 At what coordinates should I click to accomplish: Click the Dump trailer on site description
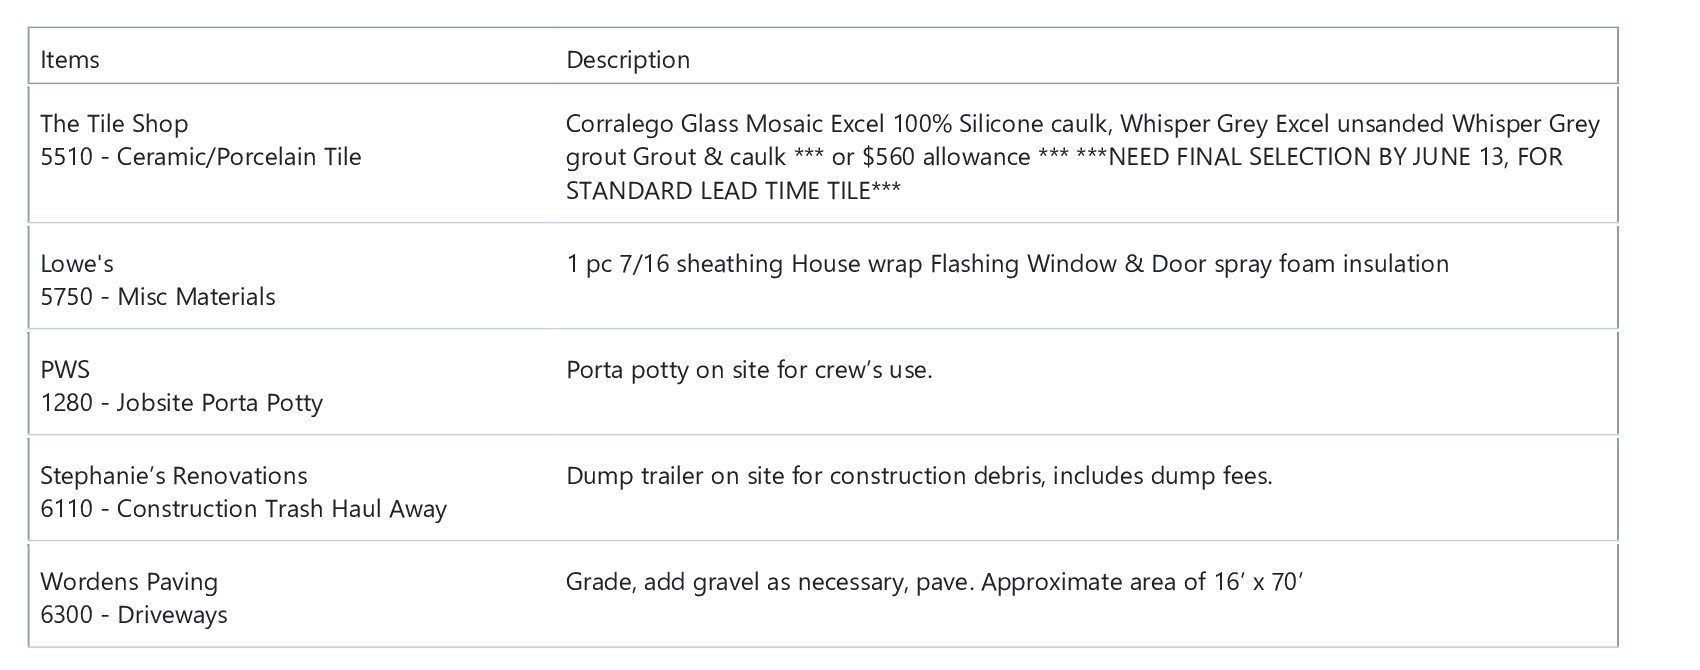[x=919, y=476]
